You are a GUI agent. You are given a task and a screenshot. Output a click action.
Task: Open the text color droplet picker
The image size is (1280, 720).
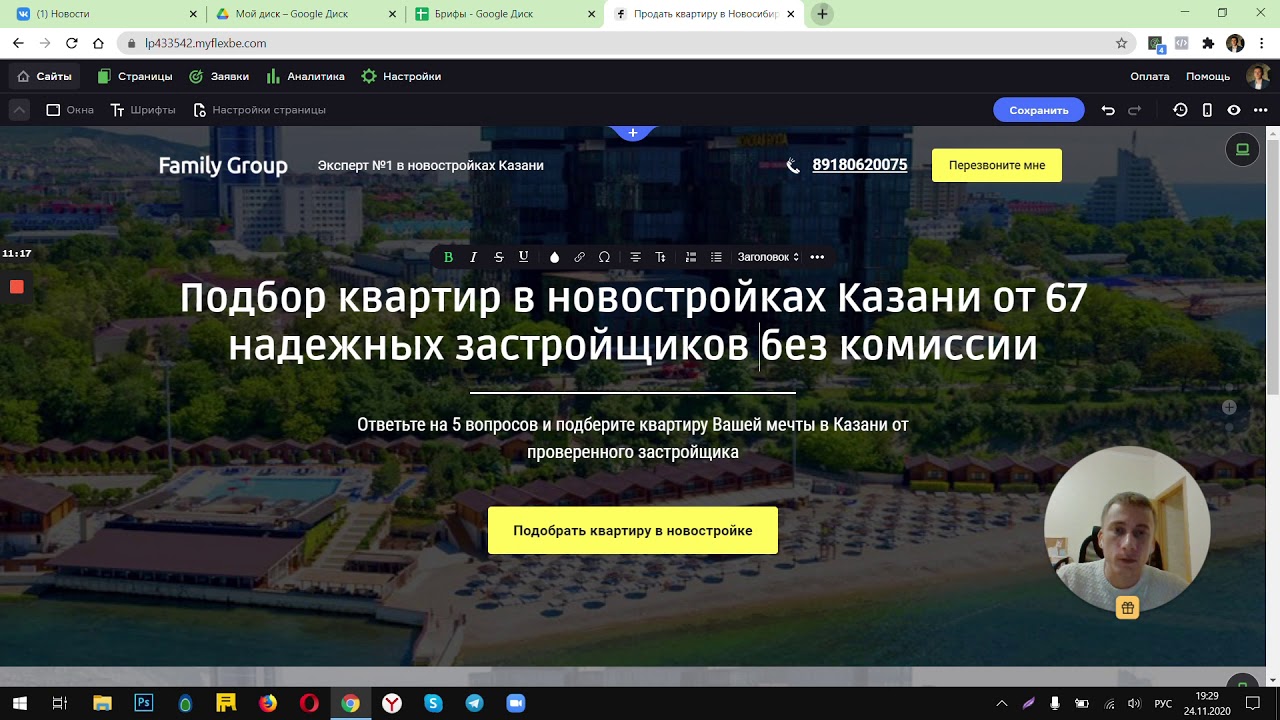554,257
